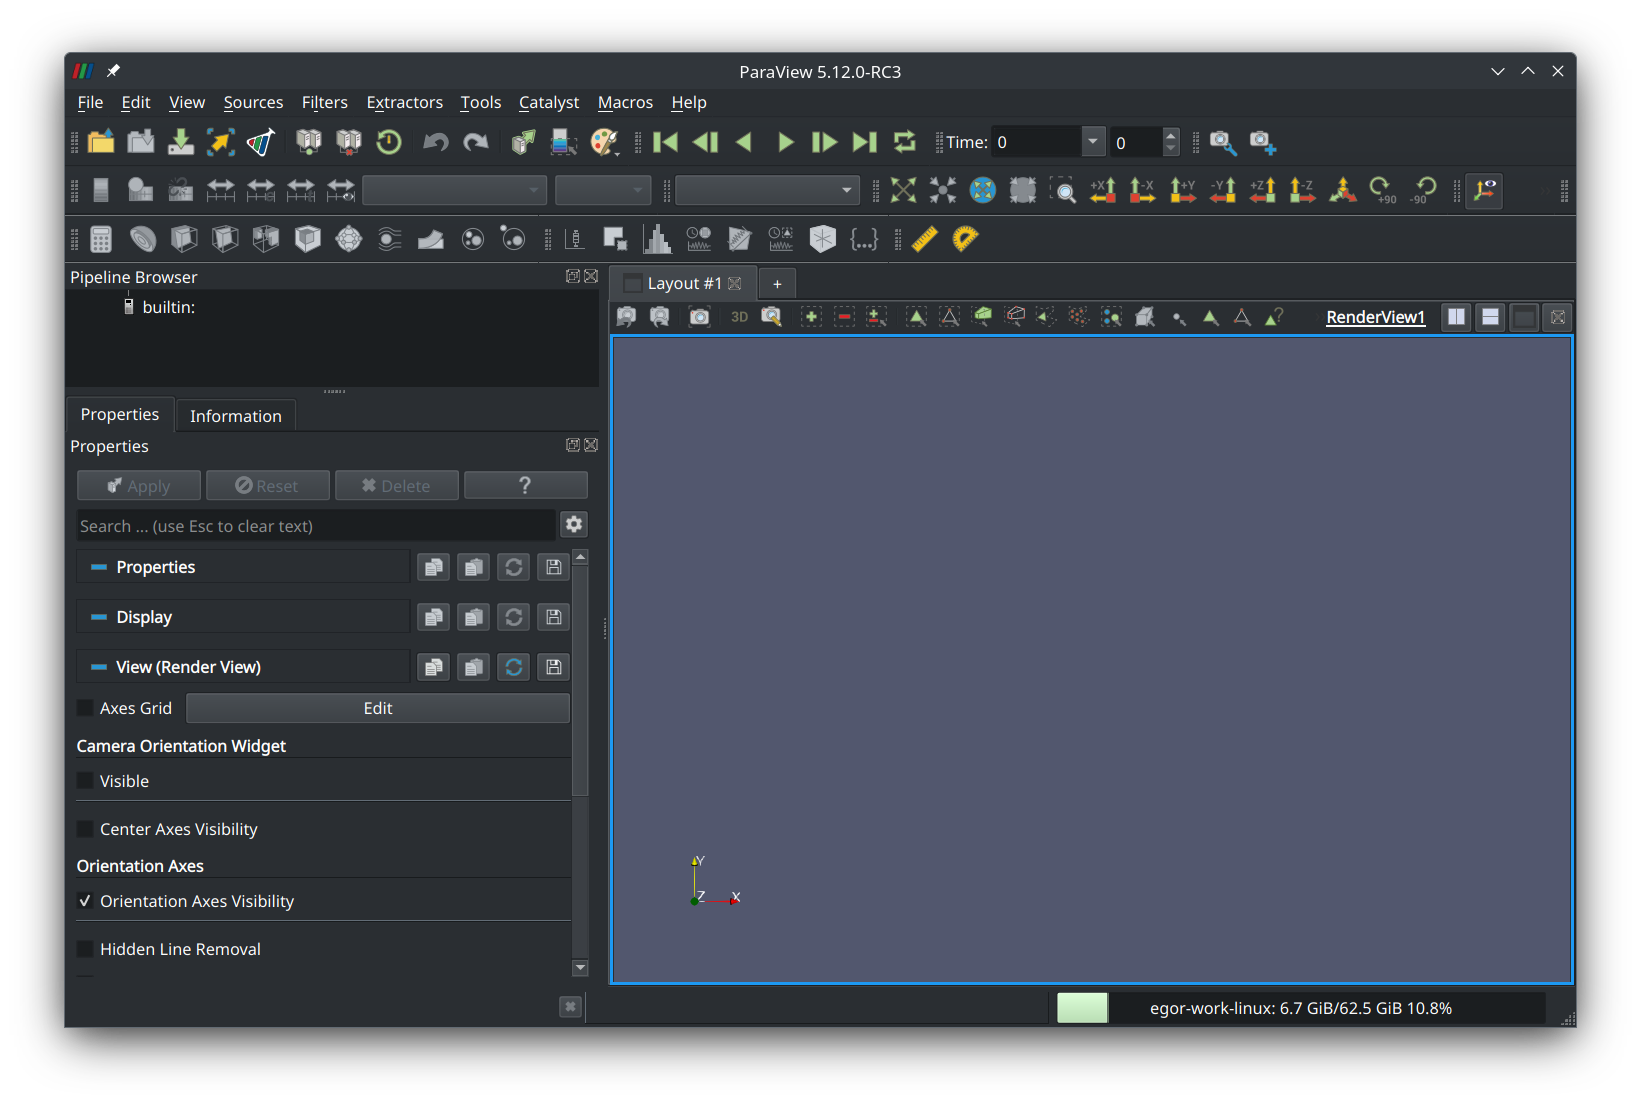Enable Hidden Line Removal checkbox
Viewport: 1641px width, 1104px height.
point(86,949)
